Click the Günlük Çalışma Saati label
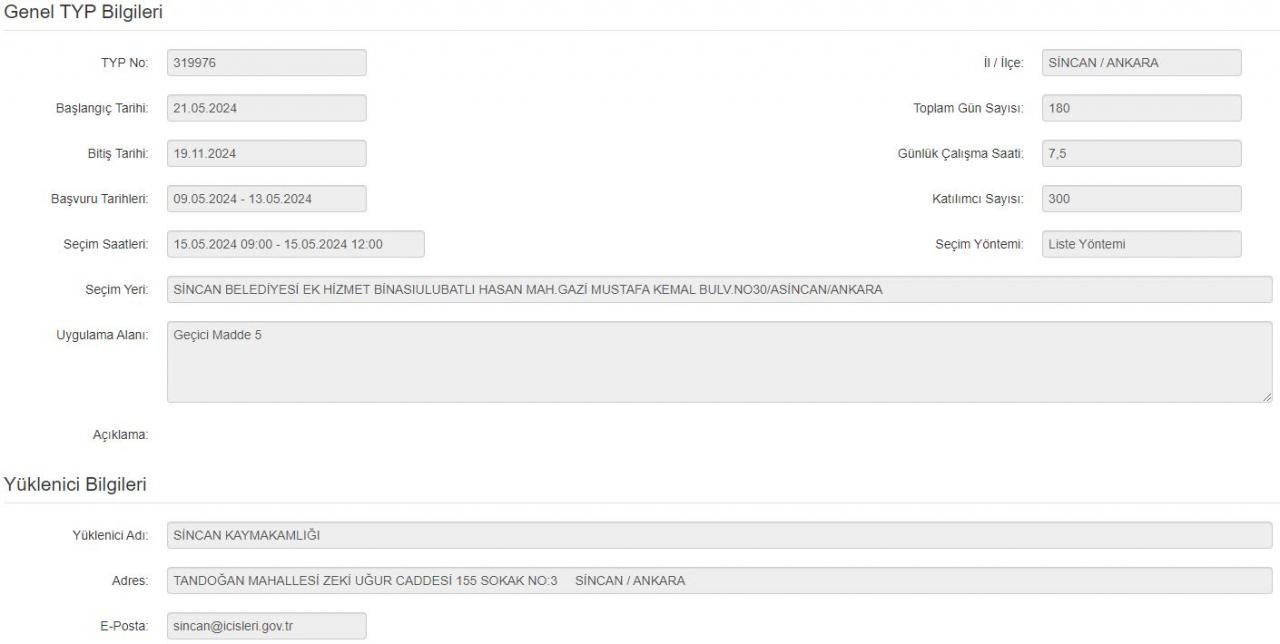 pos(961,154)
